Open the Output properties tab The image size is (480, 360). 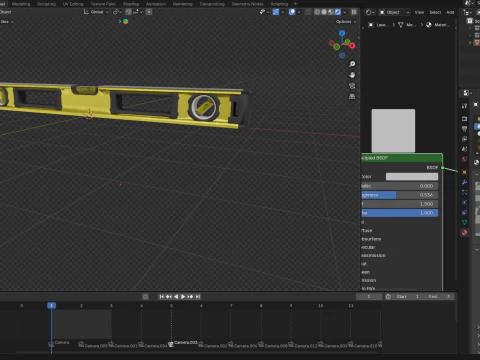(464, 129)
